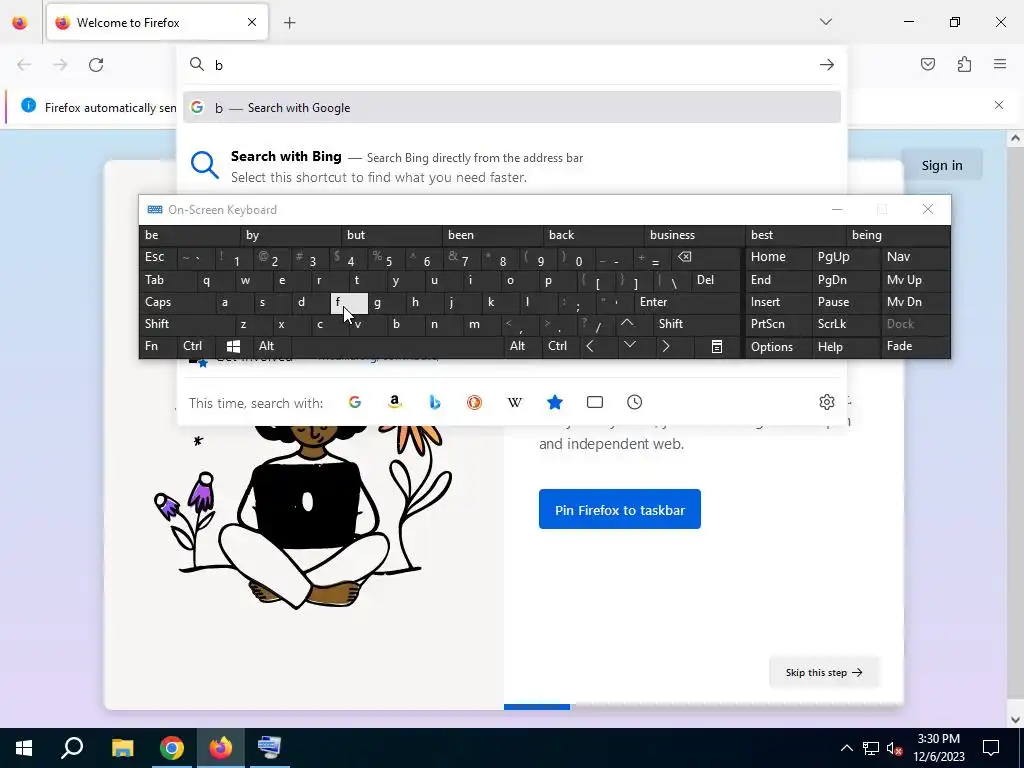Image resolution: width=1024 pixels, height=768 pixels.
Task: Reload the current Firefox page
Action: pyautogui.click(x=96, y=65)
